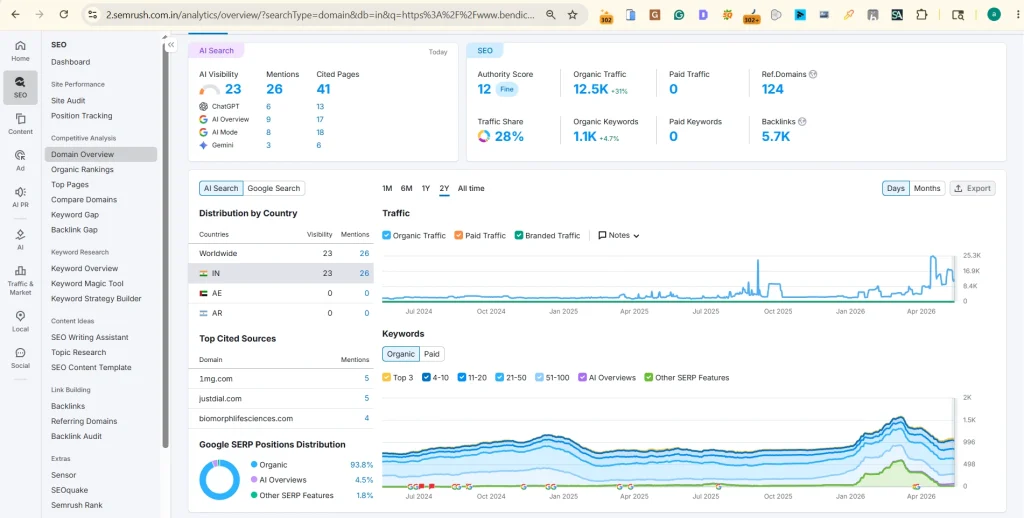
Task: Click the SERP positions donut chart
Action: (219, 480)
